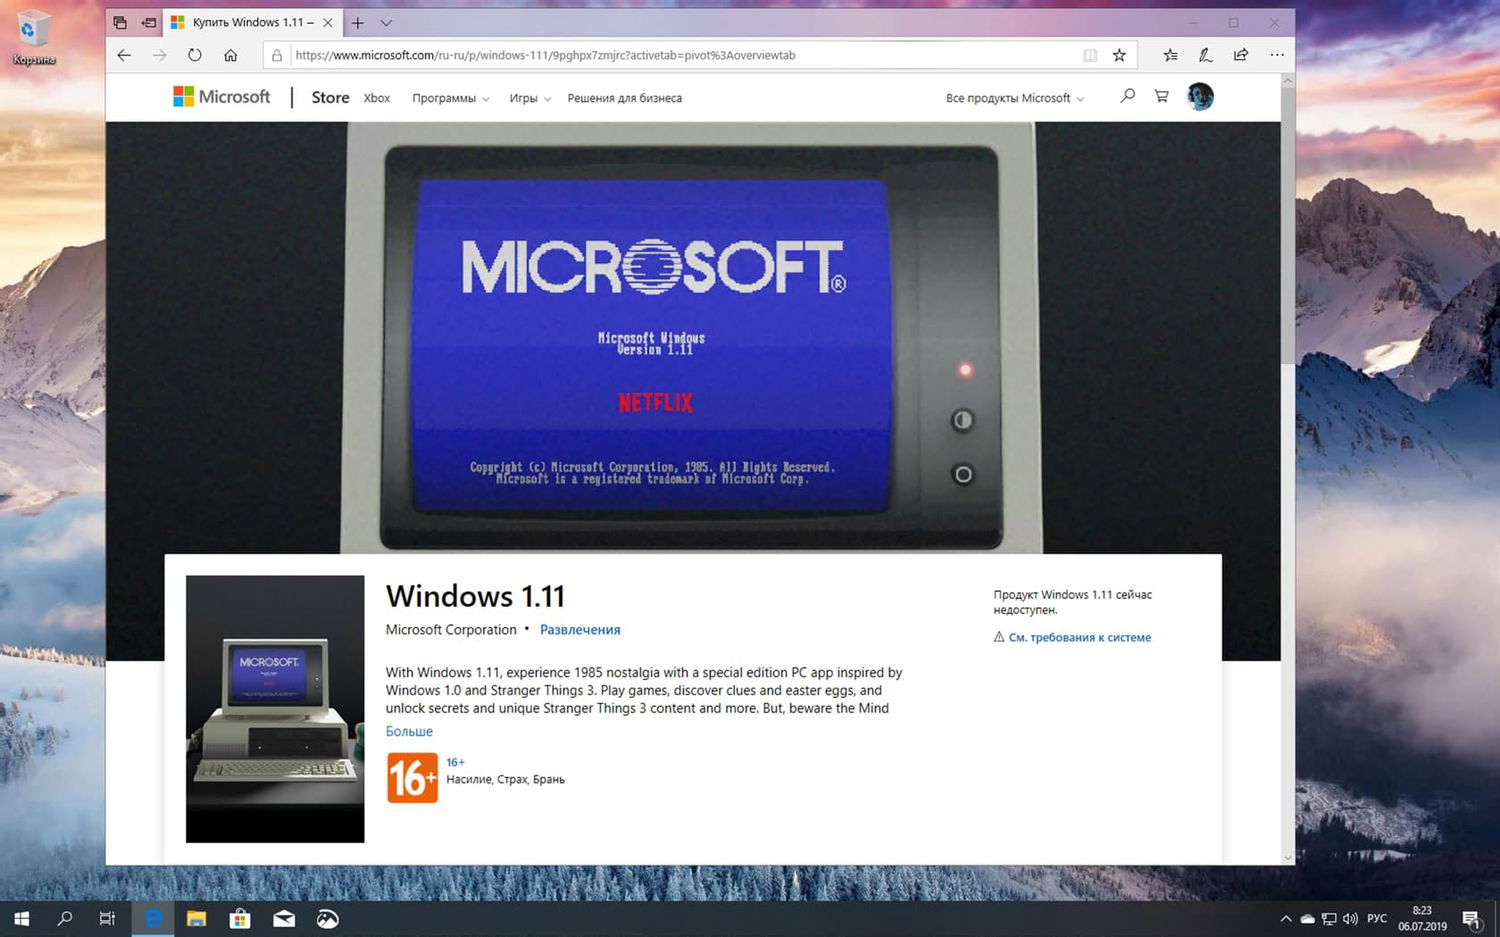Image resolution: width=1500 pixels, height=937 pixels.
Task: Open the Развлечения category link
Action: click(580, 630)
